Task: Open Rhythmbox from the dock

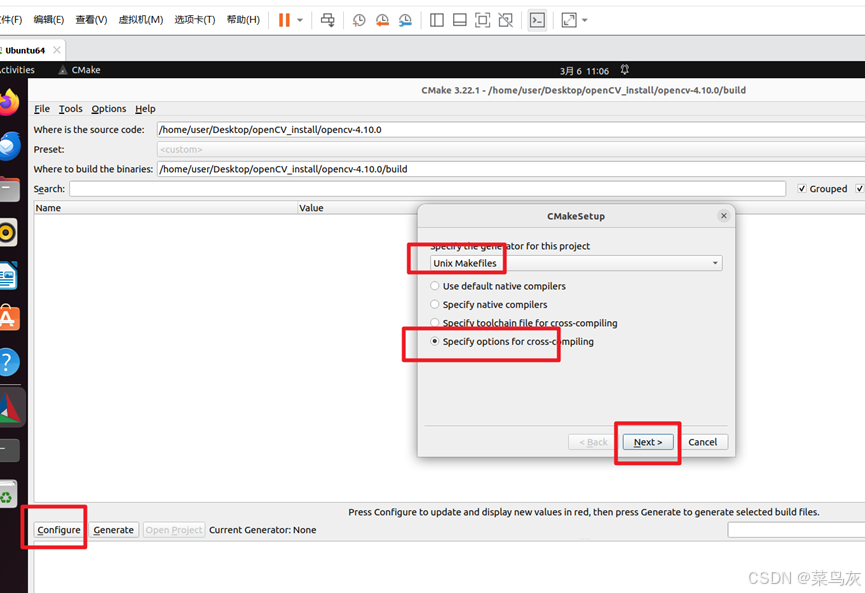Action: [x=8, y=233]
